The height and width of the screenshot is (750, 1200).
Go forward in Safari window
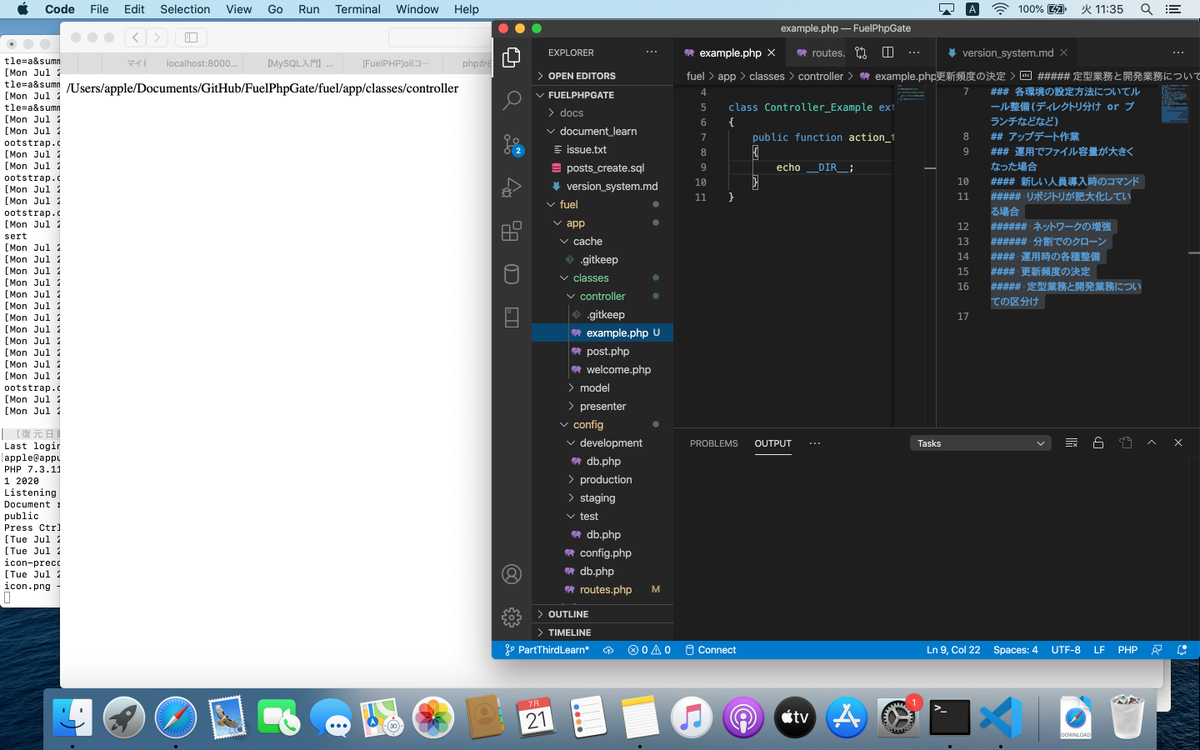coord(156,38)
